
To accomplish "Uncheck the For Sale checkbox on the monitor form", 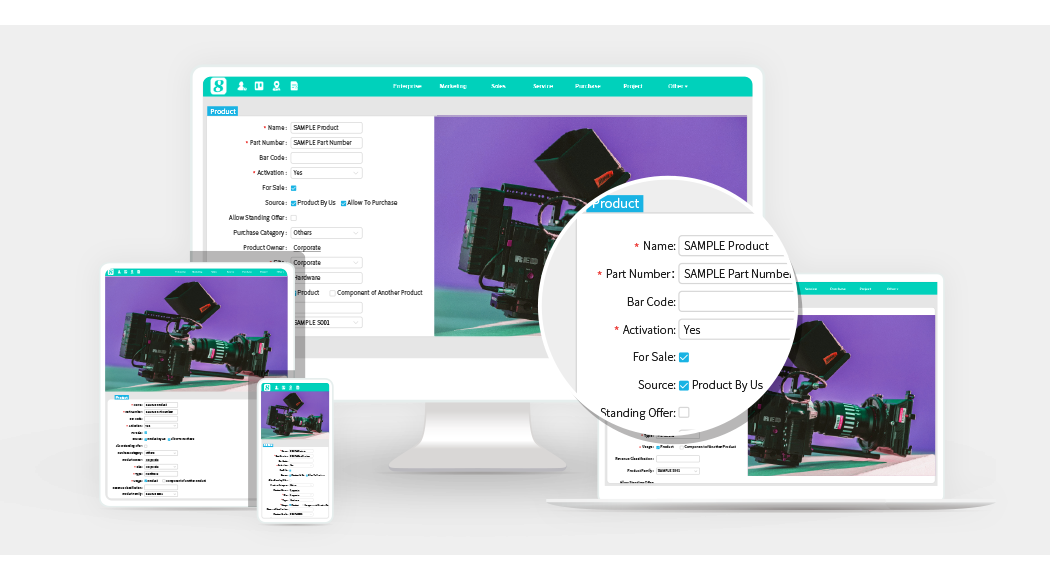I will pyautogui.click(x=293, y=188).
